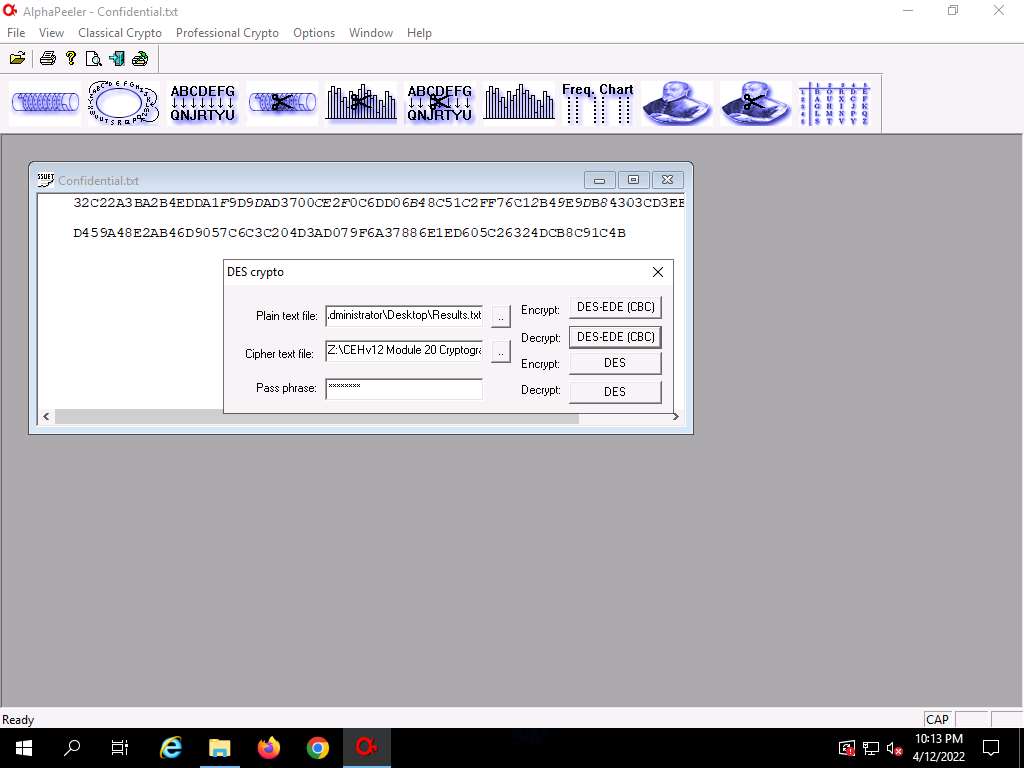Open Firefox from the taskbar
This screenshot has width=1024, height=768.
click(269, 748)
